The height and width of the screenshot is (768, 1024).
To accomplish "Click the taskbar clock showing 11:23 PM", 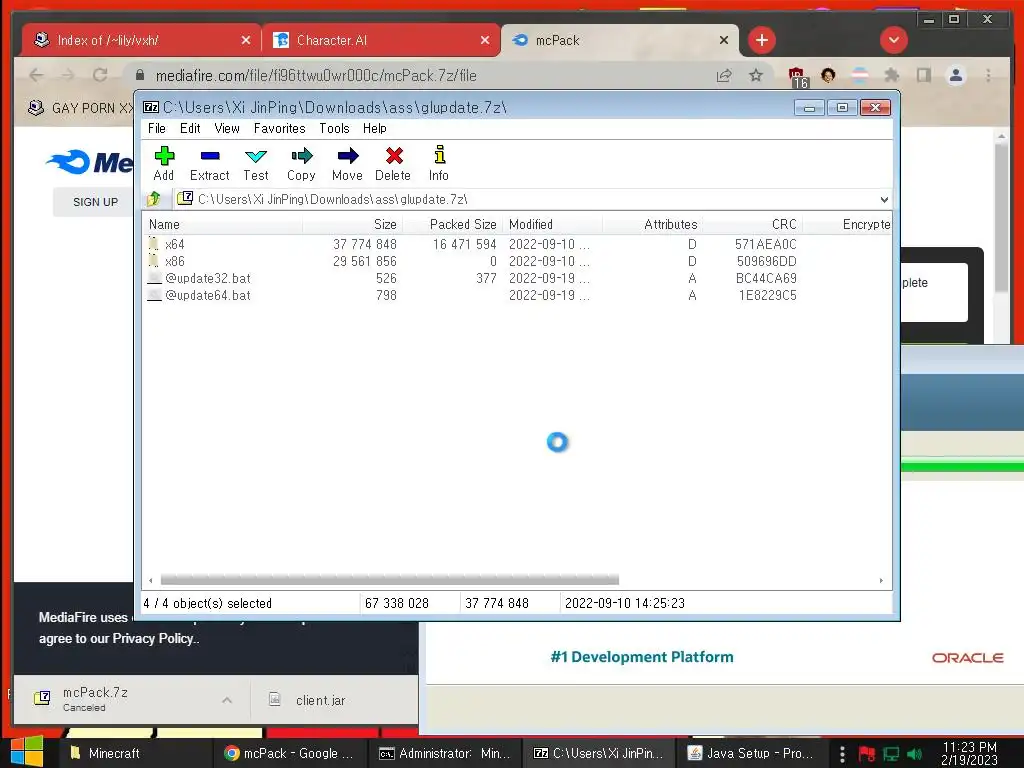I will 969,753.
